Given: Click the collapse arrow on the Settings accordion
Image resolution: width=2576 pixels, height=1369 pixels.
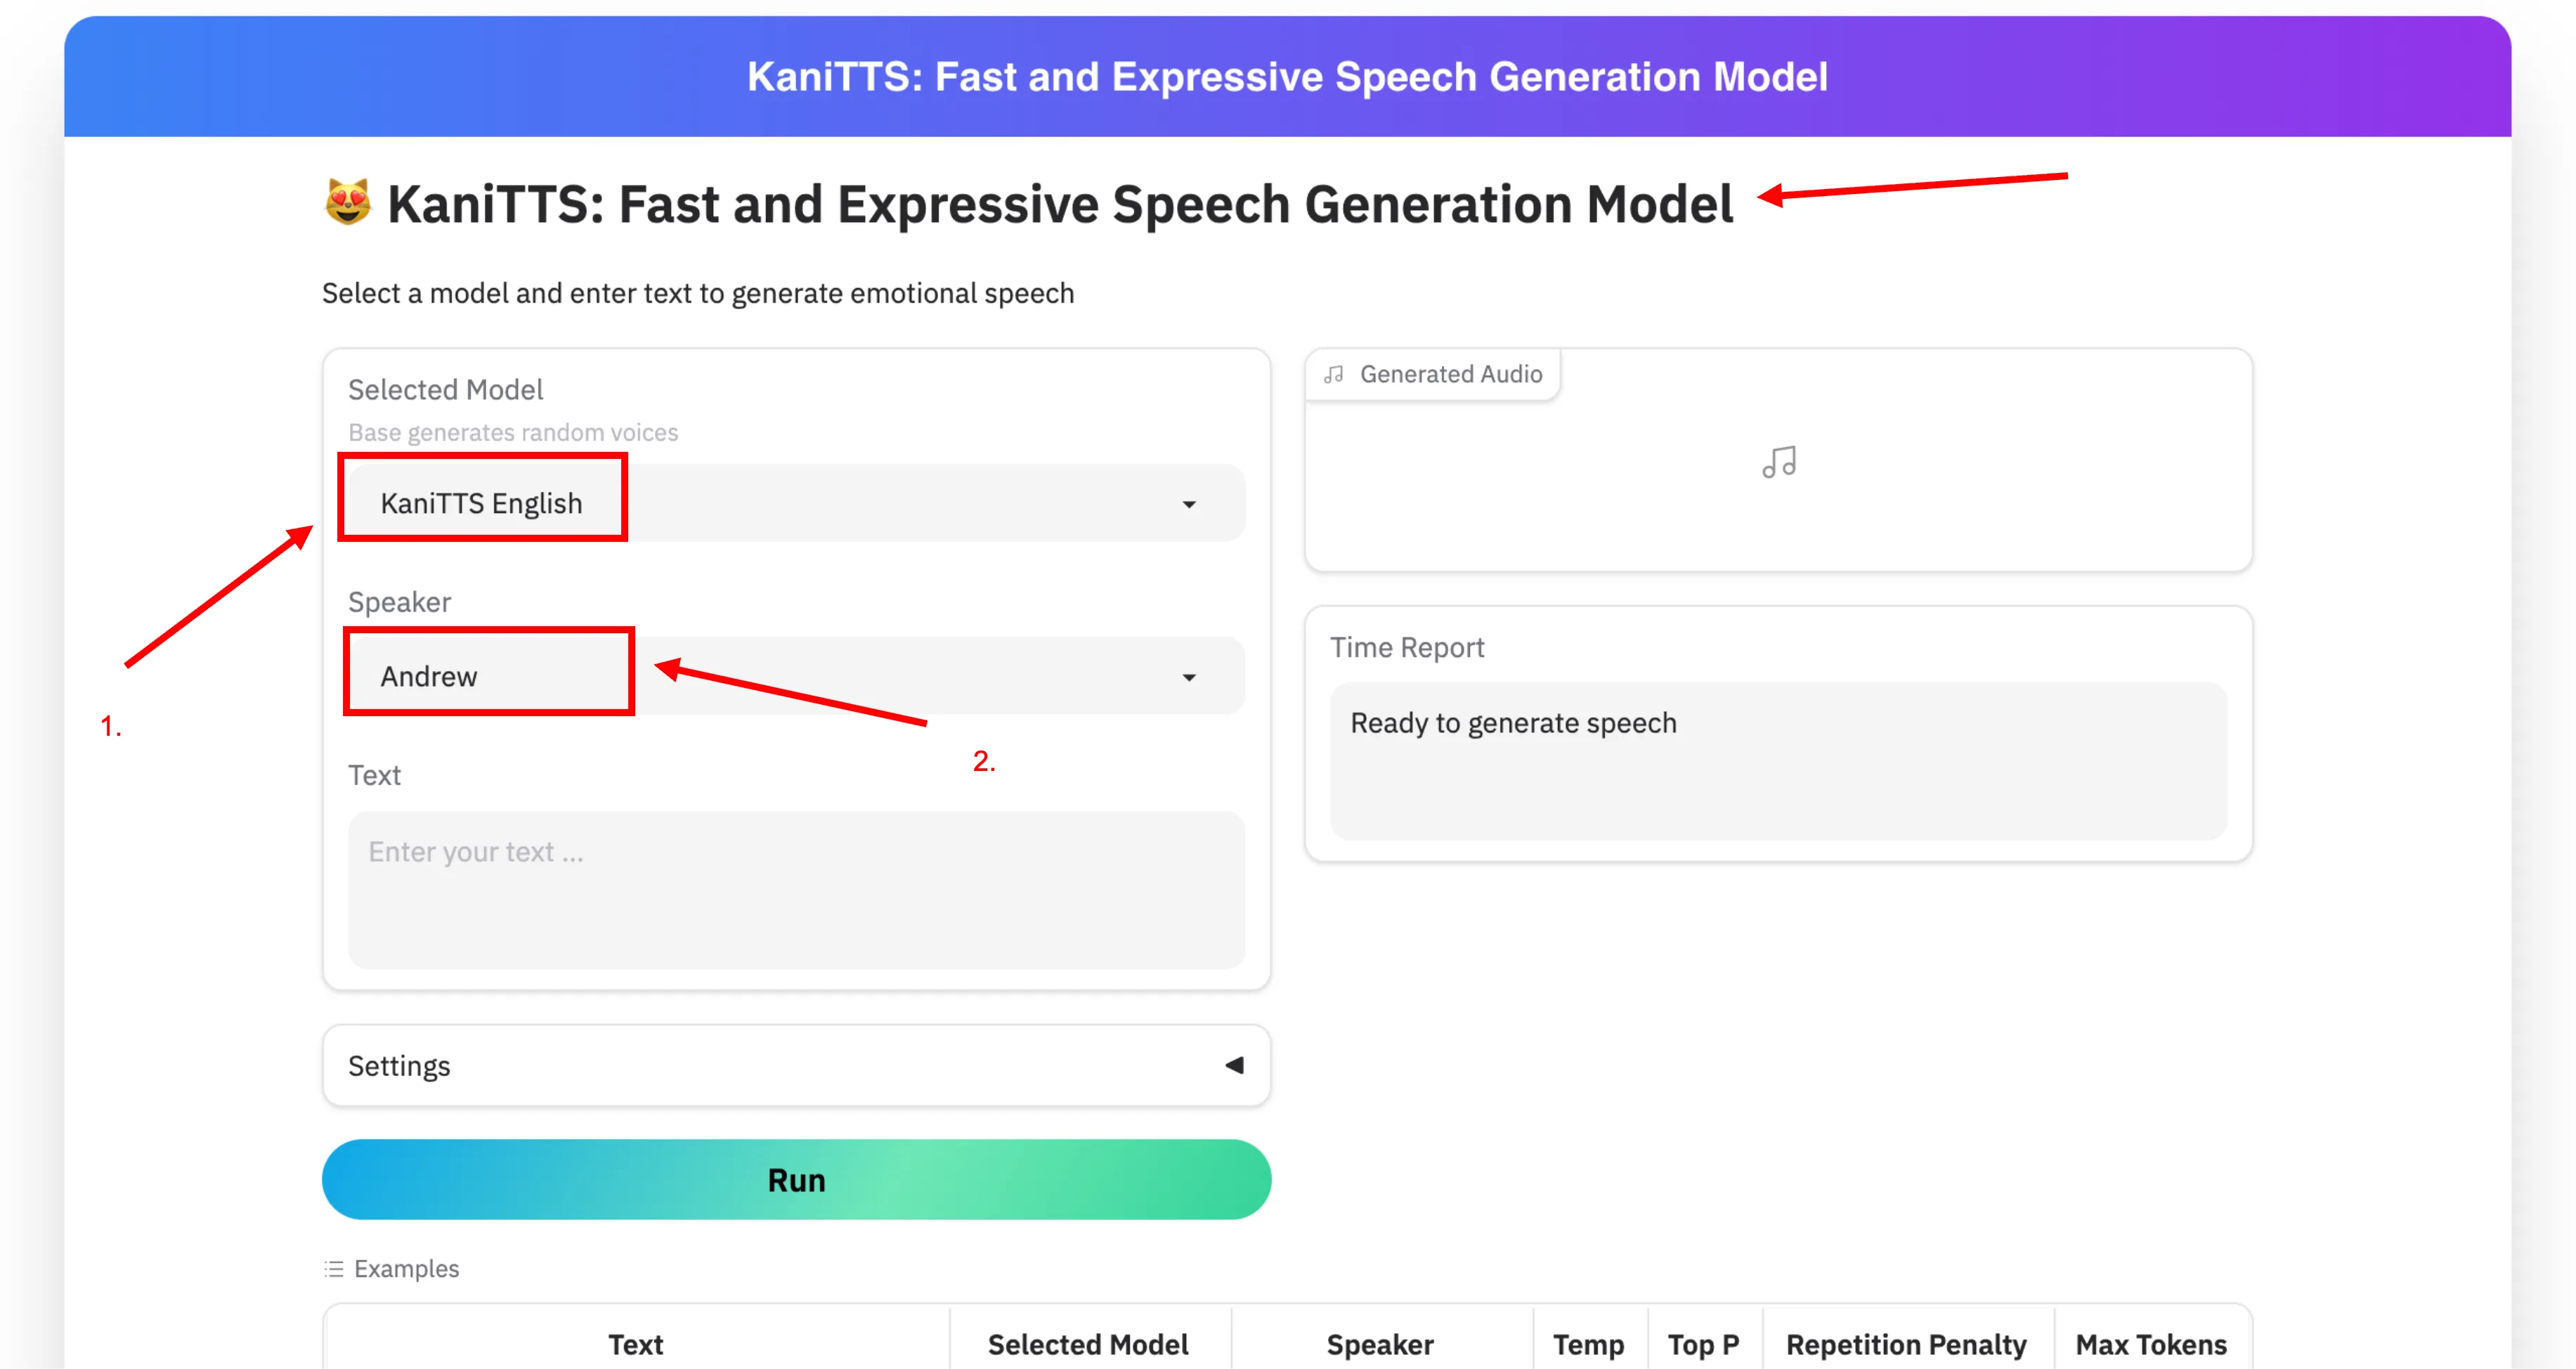Looking at the screenshot, I should coord(1235,1065).
